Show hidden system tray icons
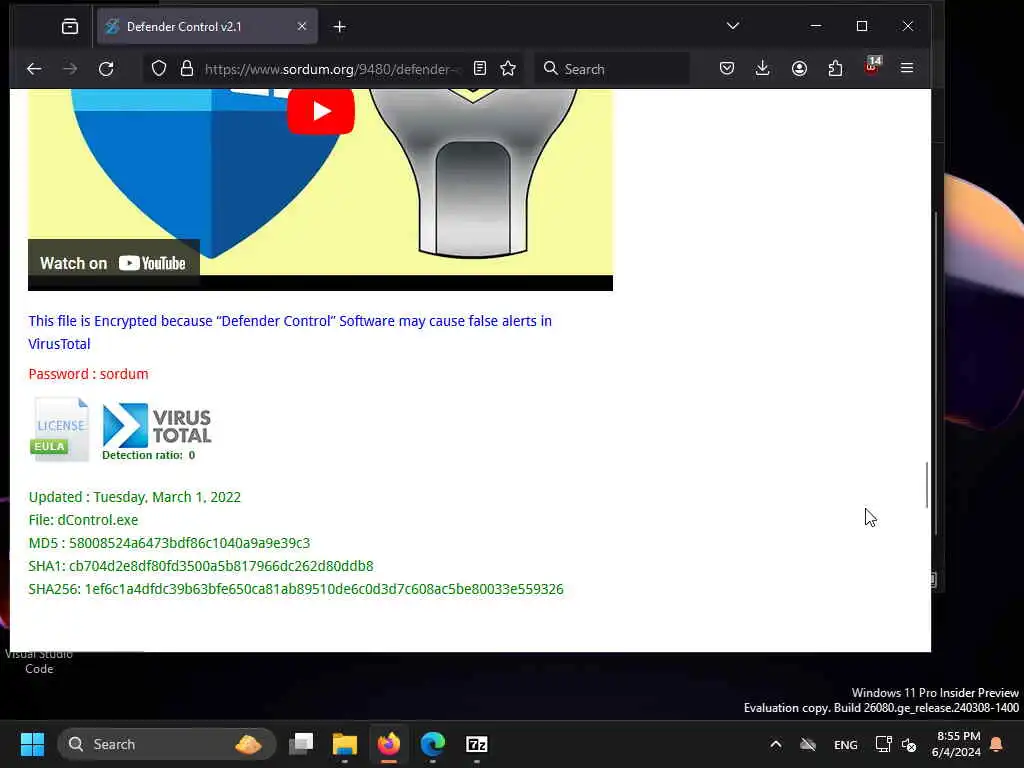1024x768 pixels. click(775, 744)
